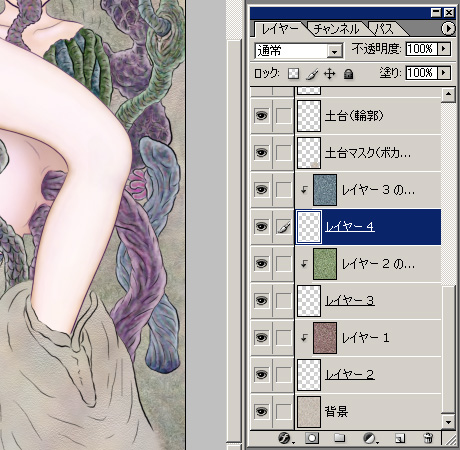Create a new layer set folder

[339, 437]
